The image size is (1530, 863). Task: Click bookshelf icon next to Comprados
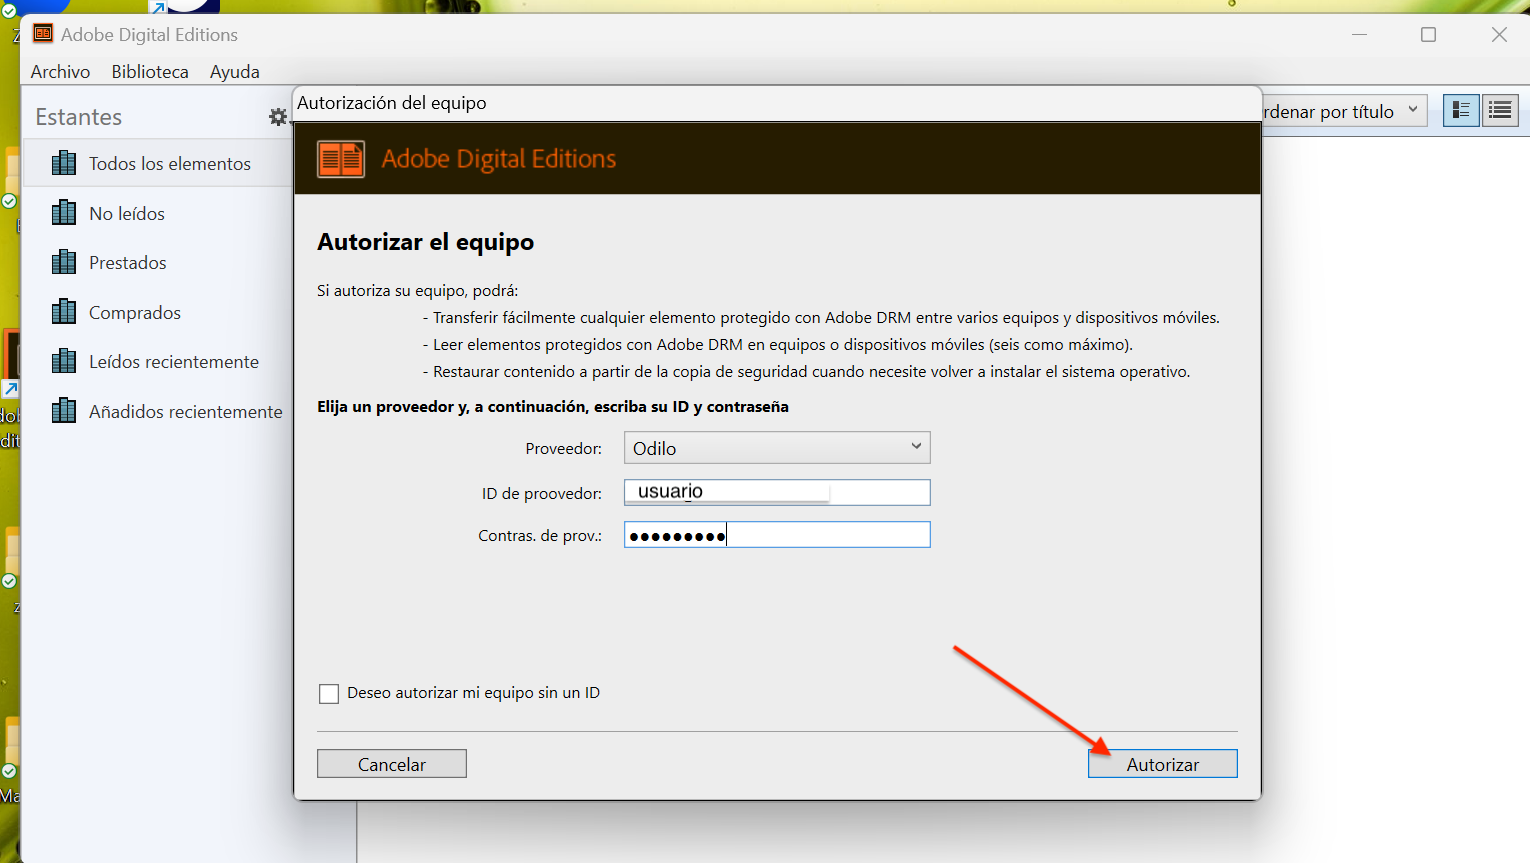pos(64,311)
